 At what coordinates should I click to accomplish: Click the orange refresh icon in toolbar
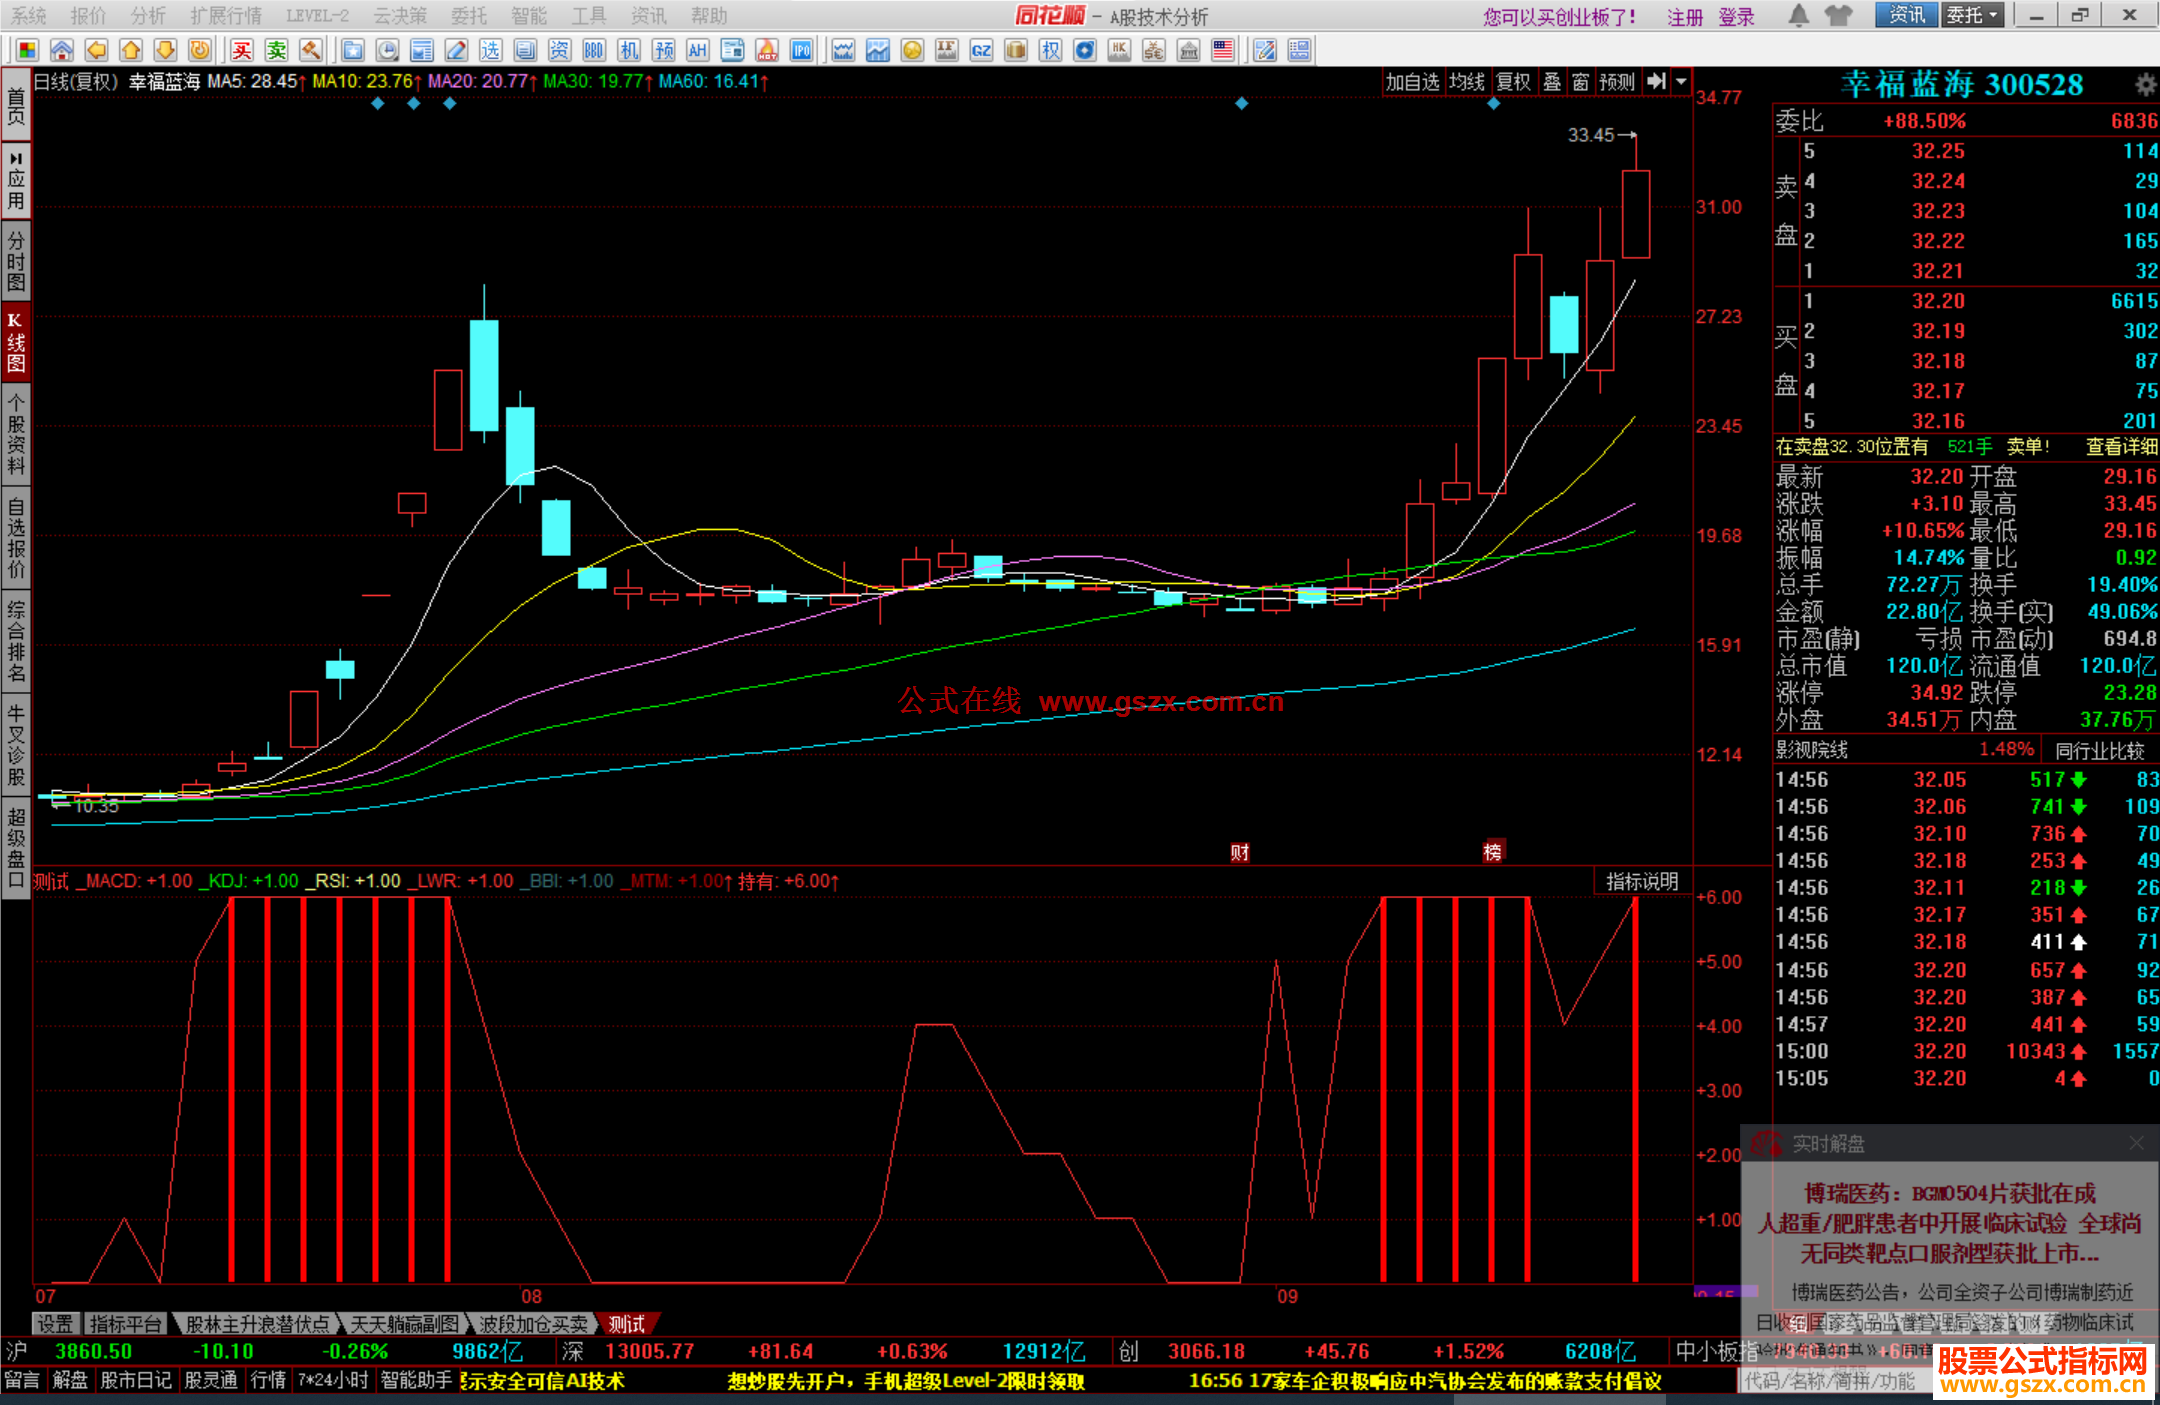pyautogui.click(x=200, y=50)
